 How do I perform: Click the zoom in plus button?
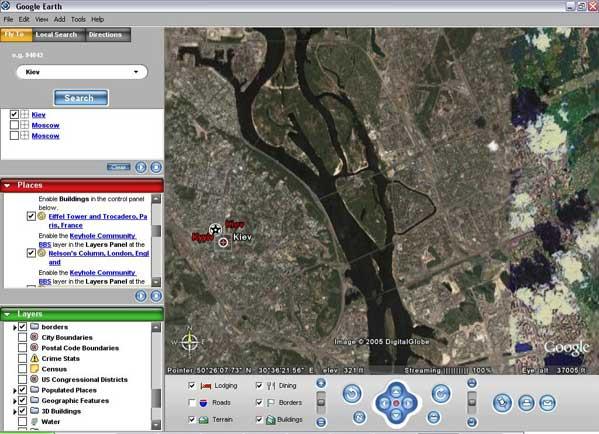point(321,383)
